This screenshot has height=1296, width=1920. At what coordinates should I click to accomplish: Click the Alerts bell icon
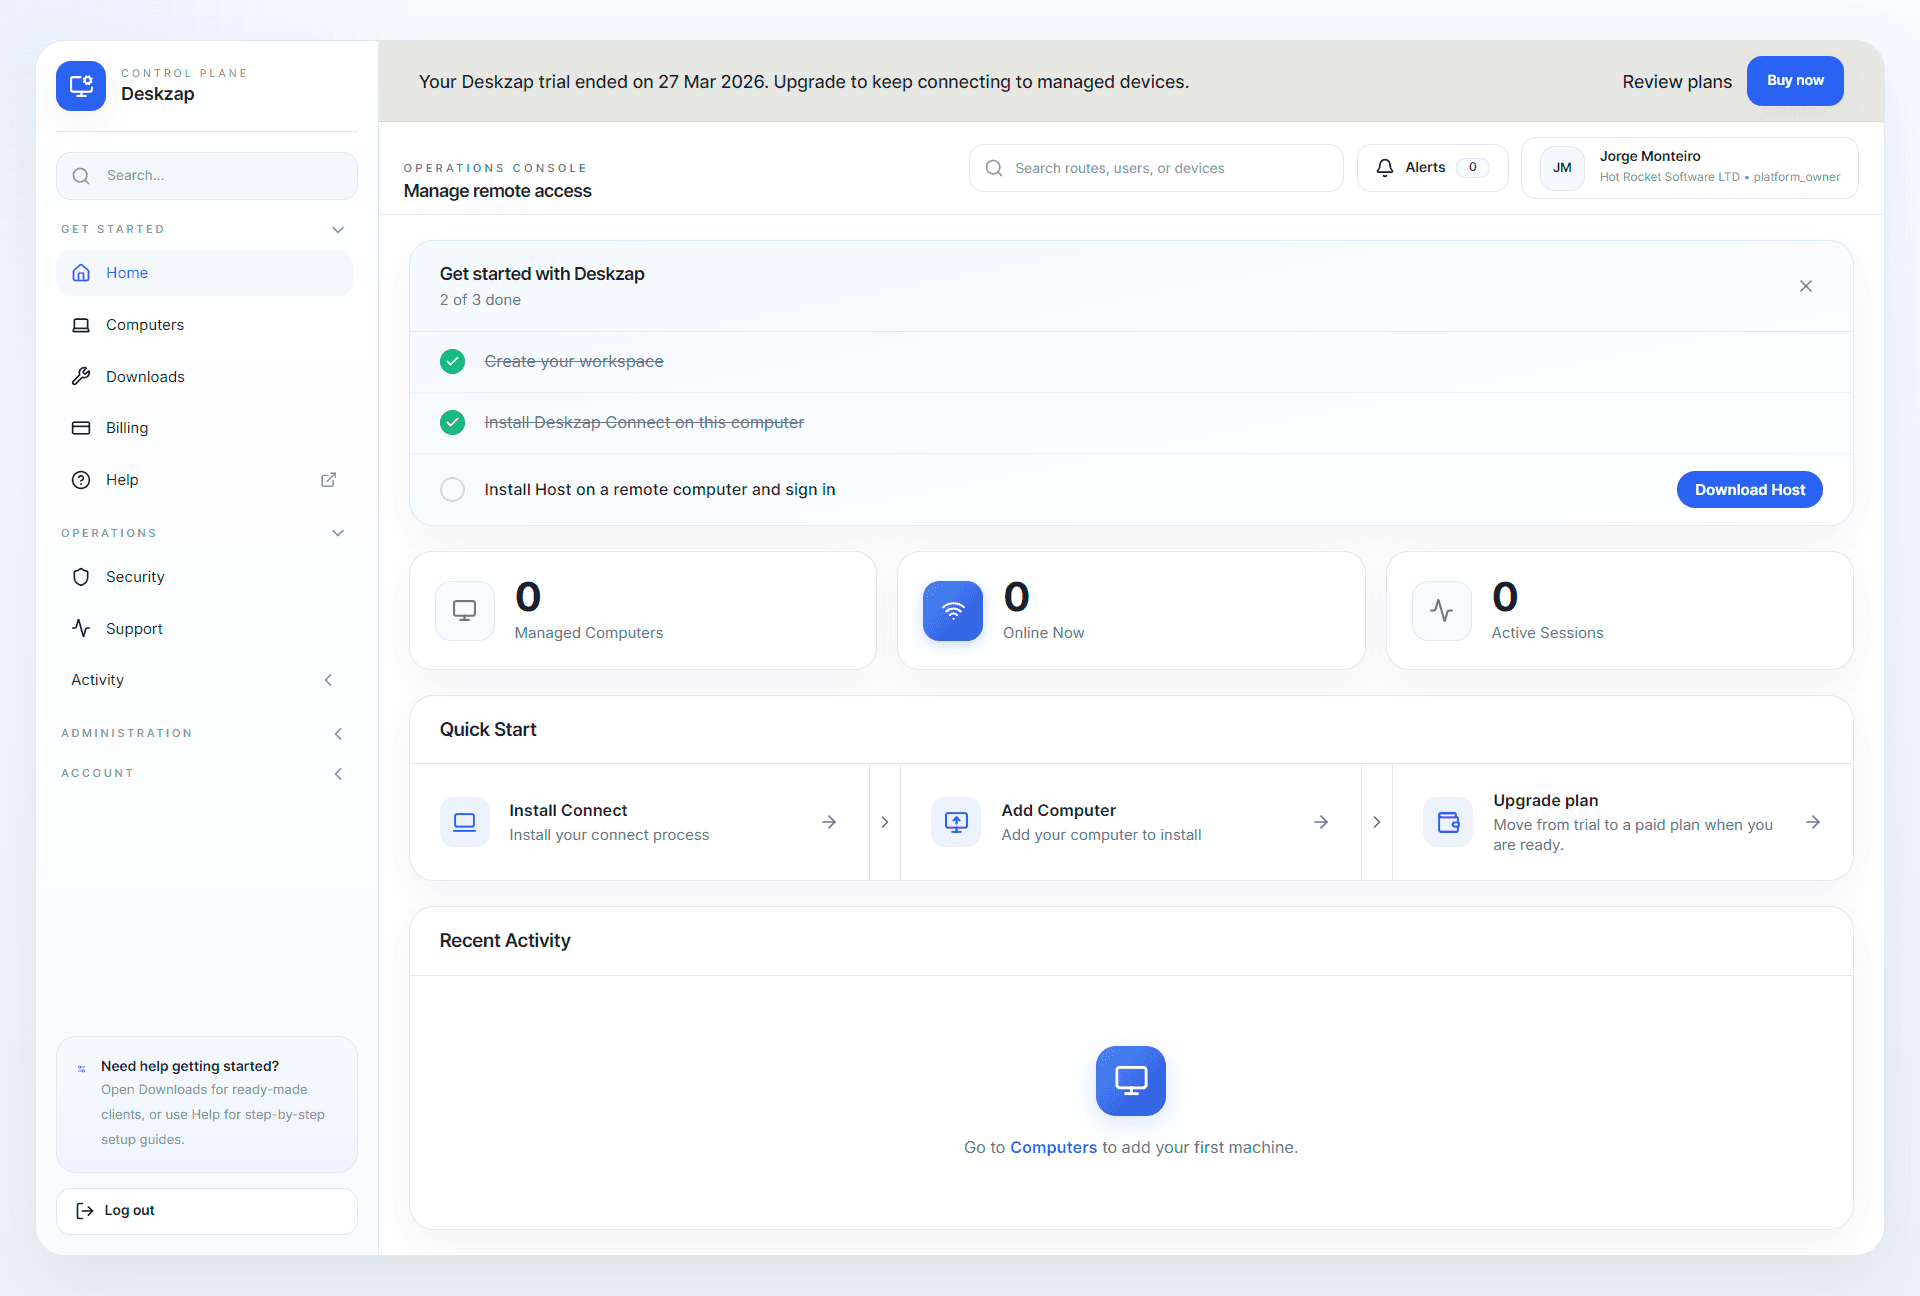click(x=1385, y=167)
